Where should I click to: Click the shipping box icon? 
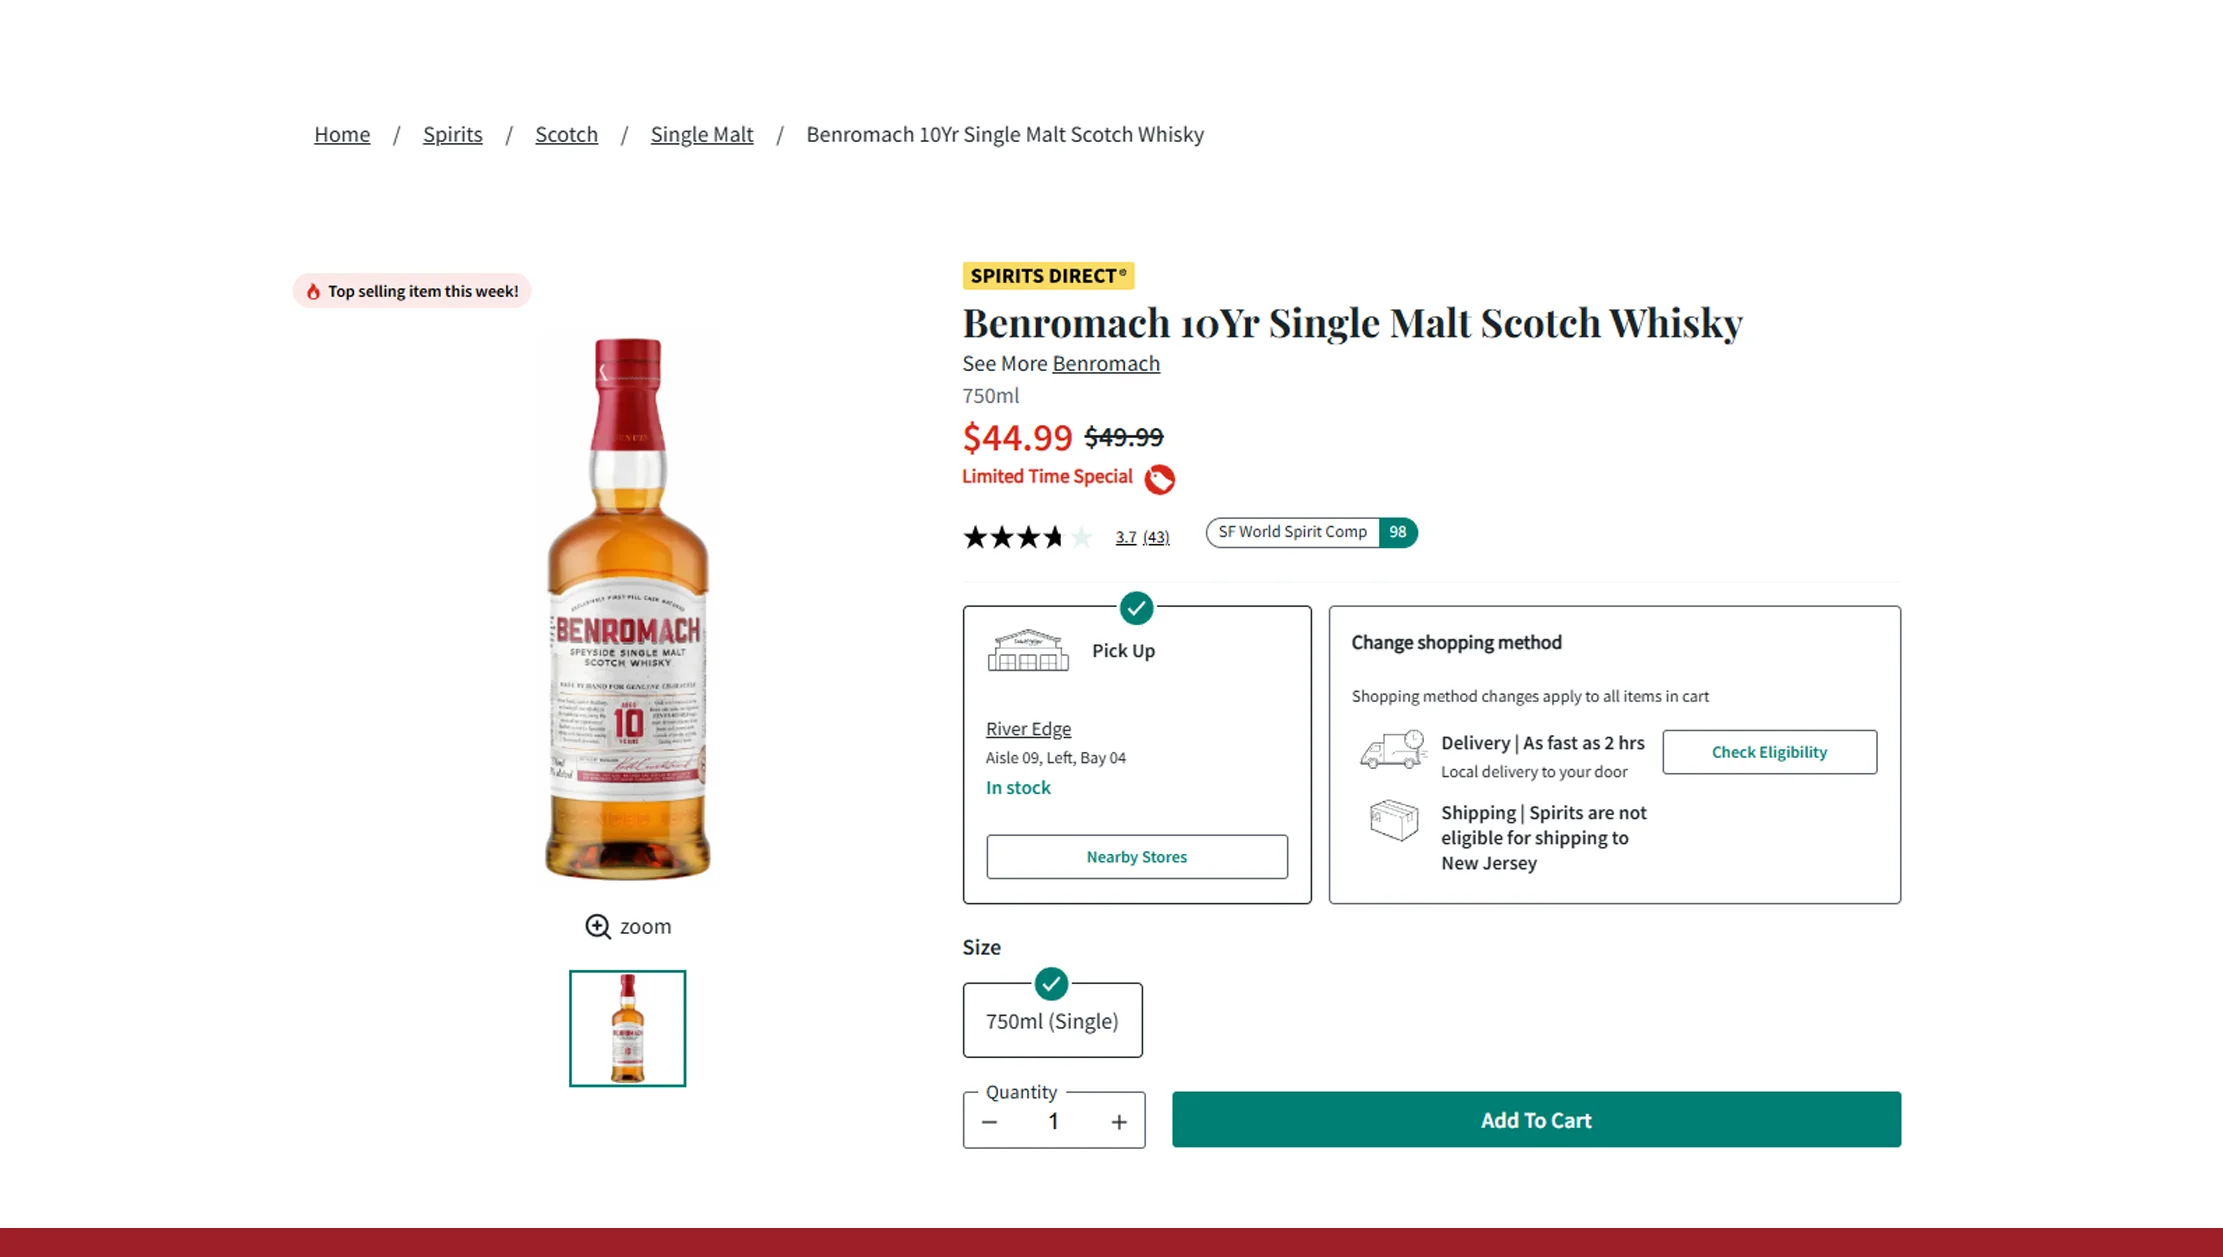pos(1394,821)
